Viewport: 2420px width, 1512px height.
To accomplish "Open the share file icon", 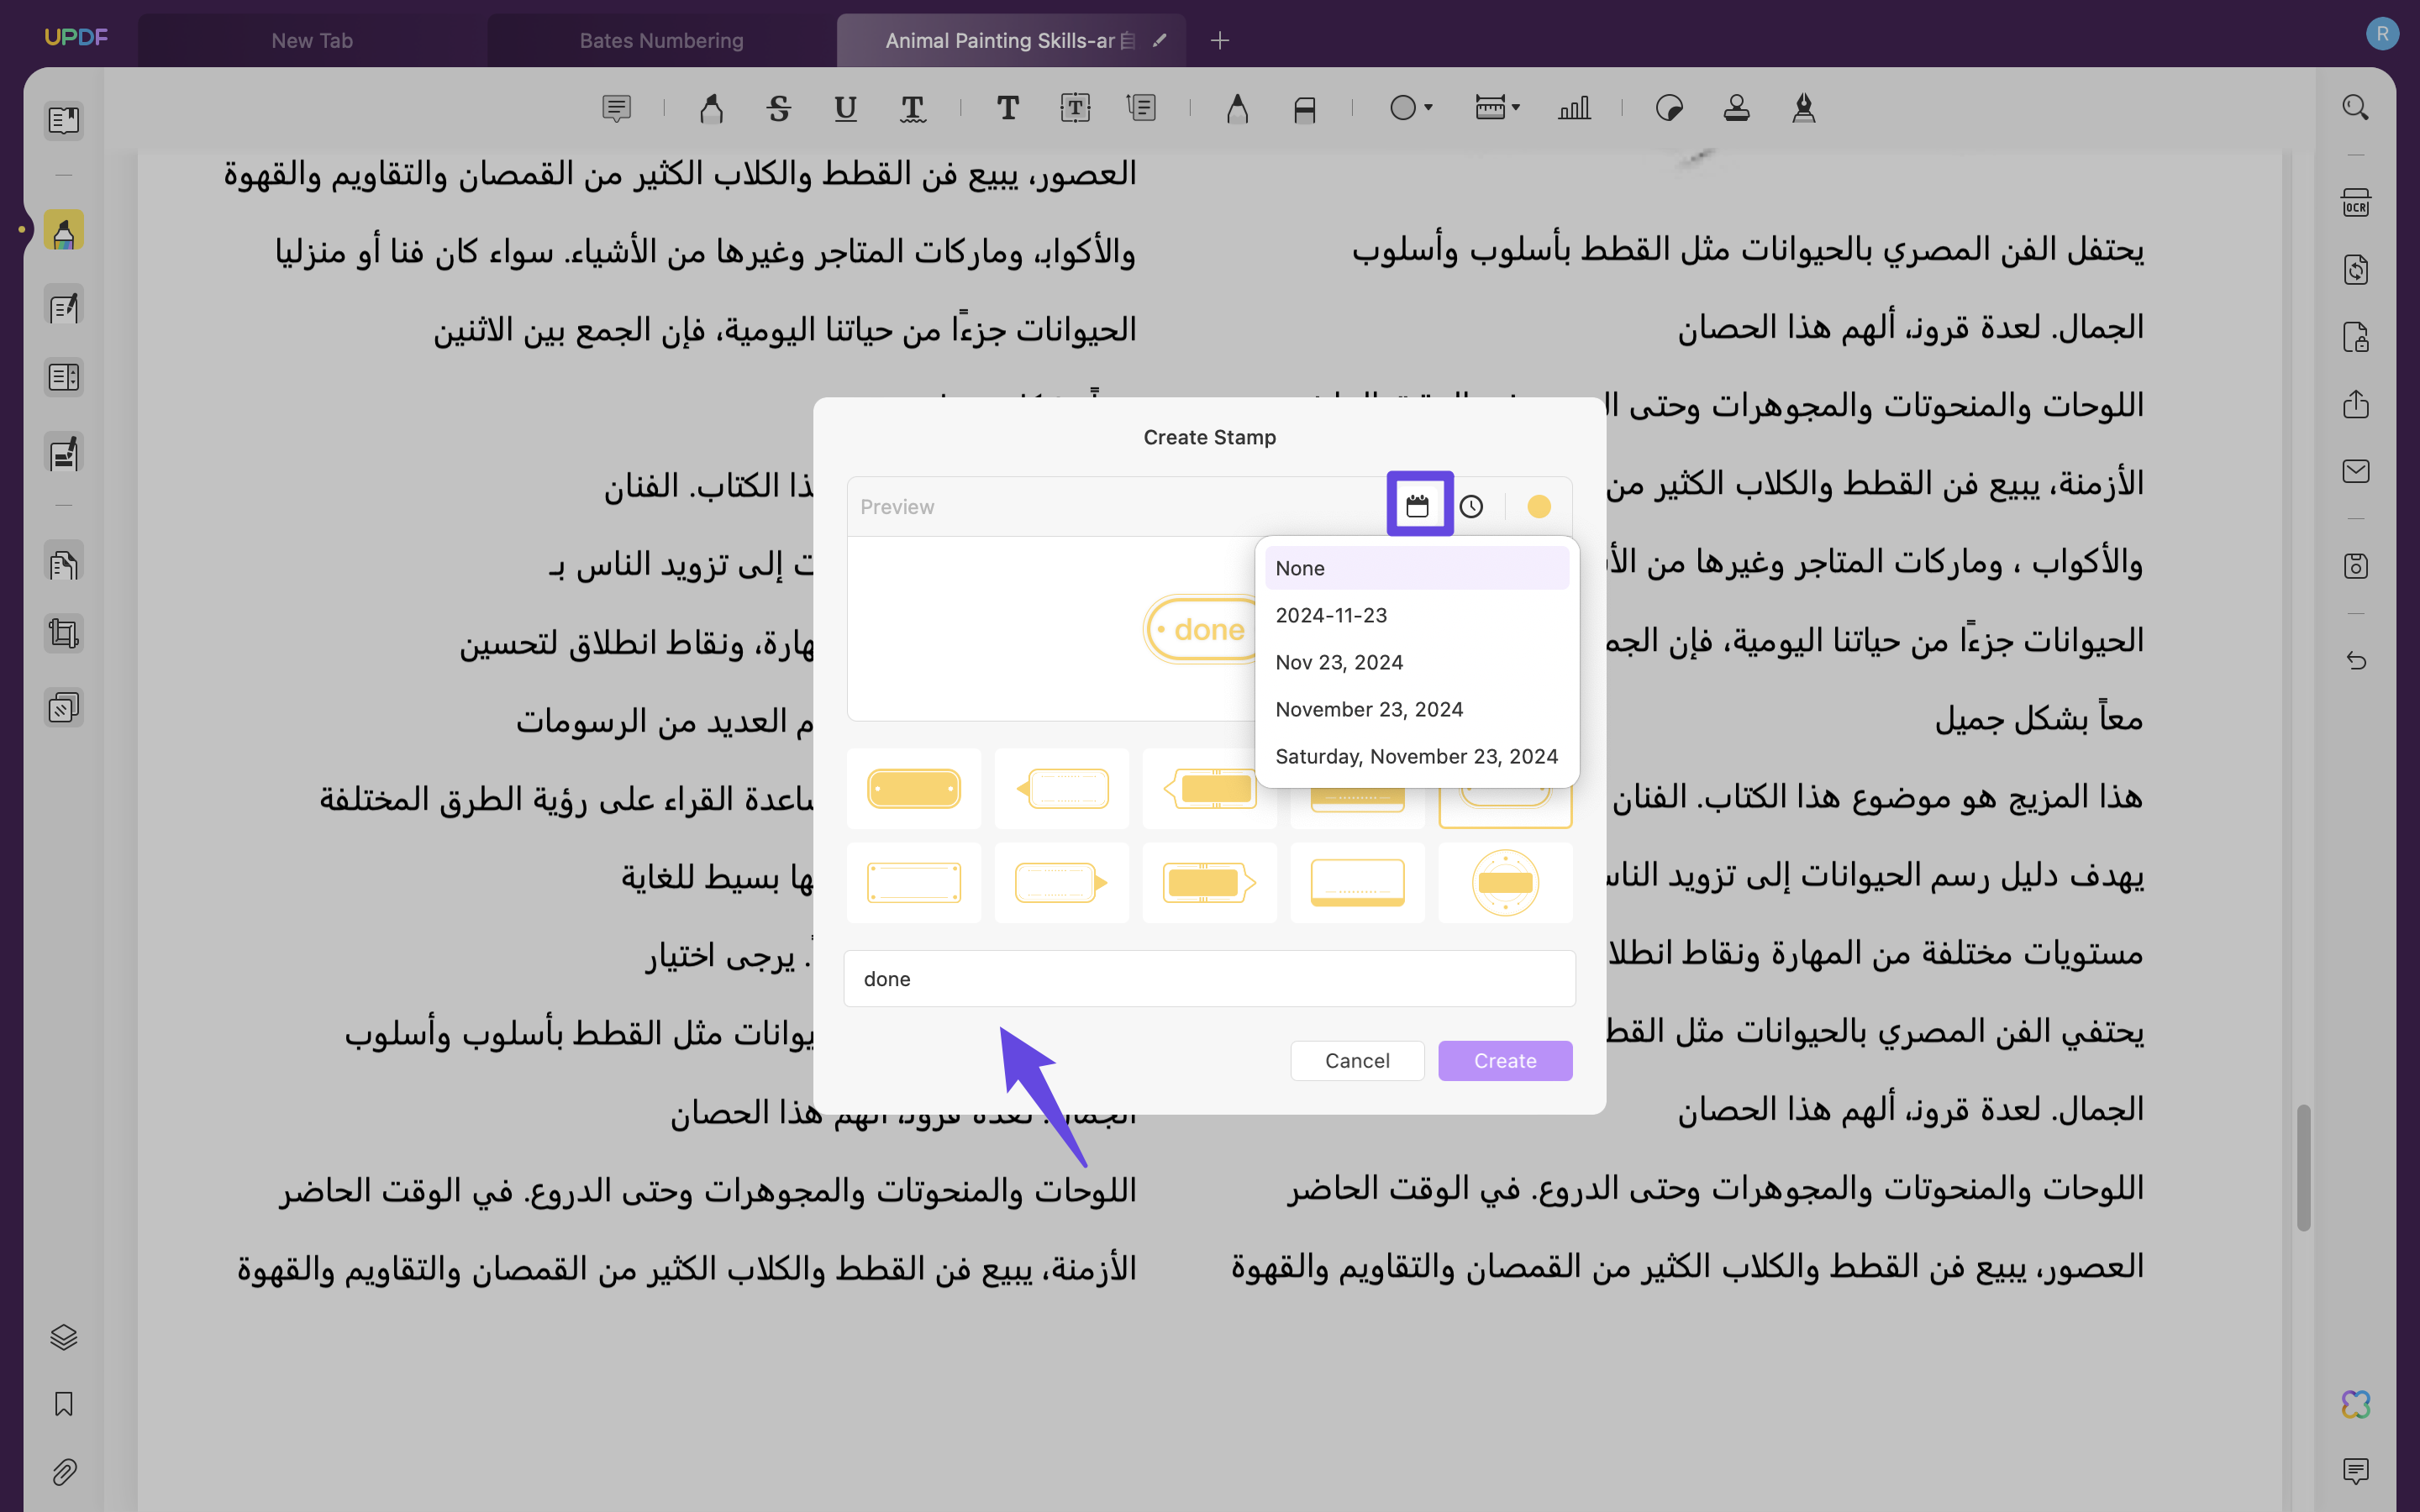I will click(x=2355, y=404).
